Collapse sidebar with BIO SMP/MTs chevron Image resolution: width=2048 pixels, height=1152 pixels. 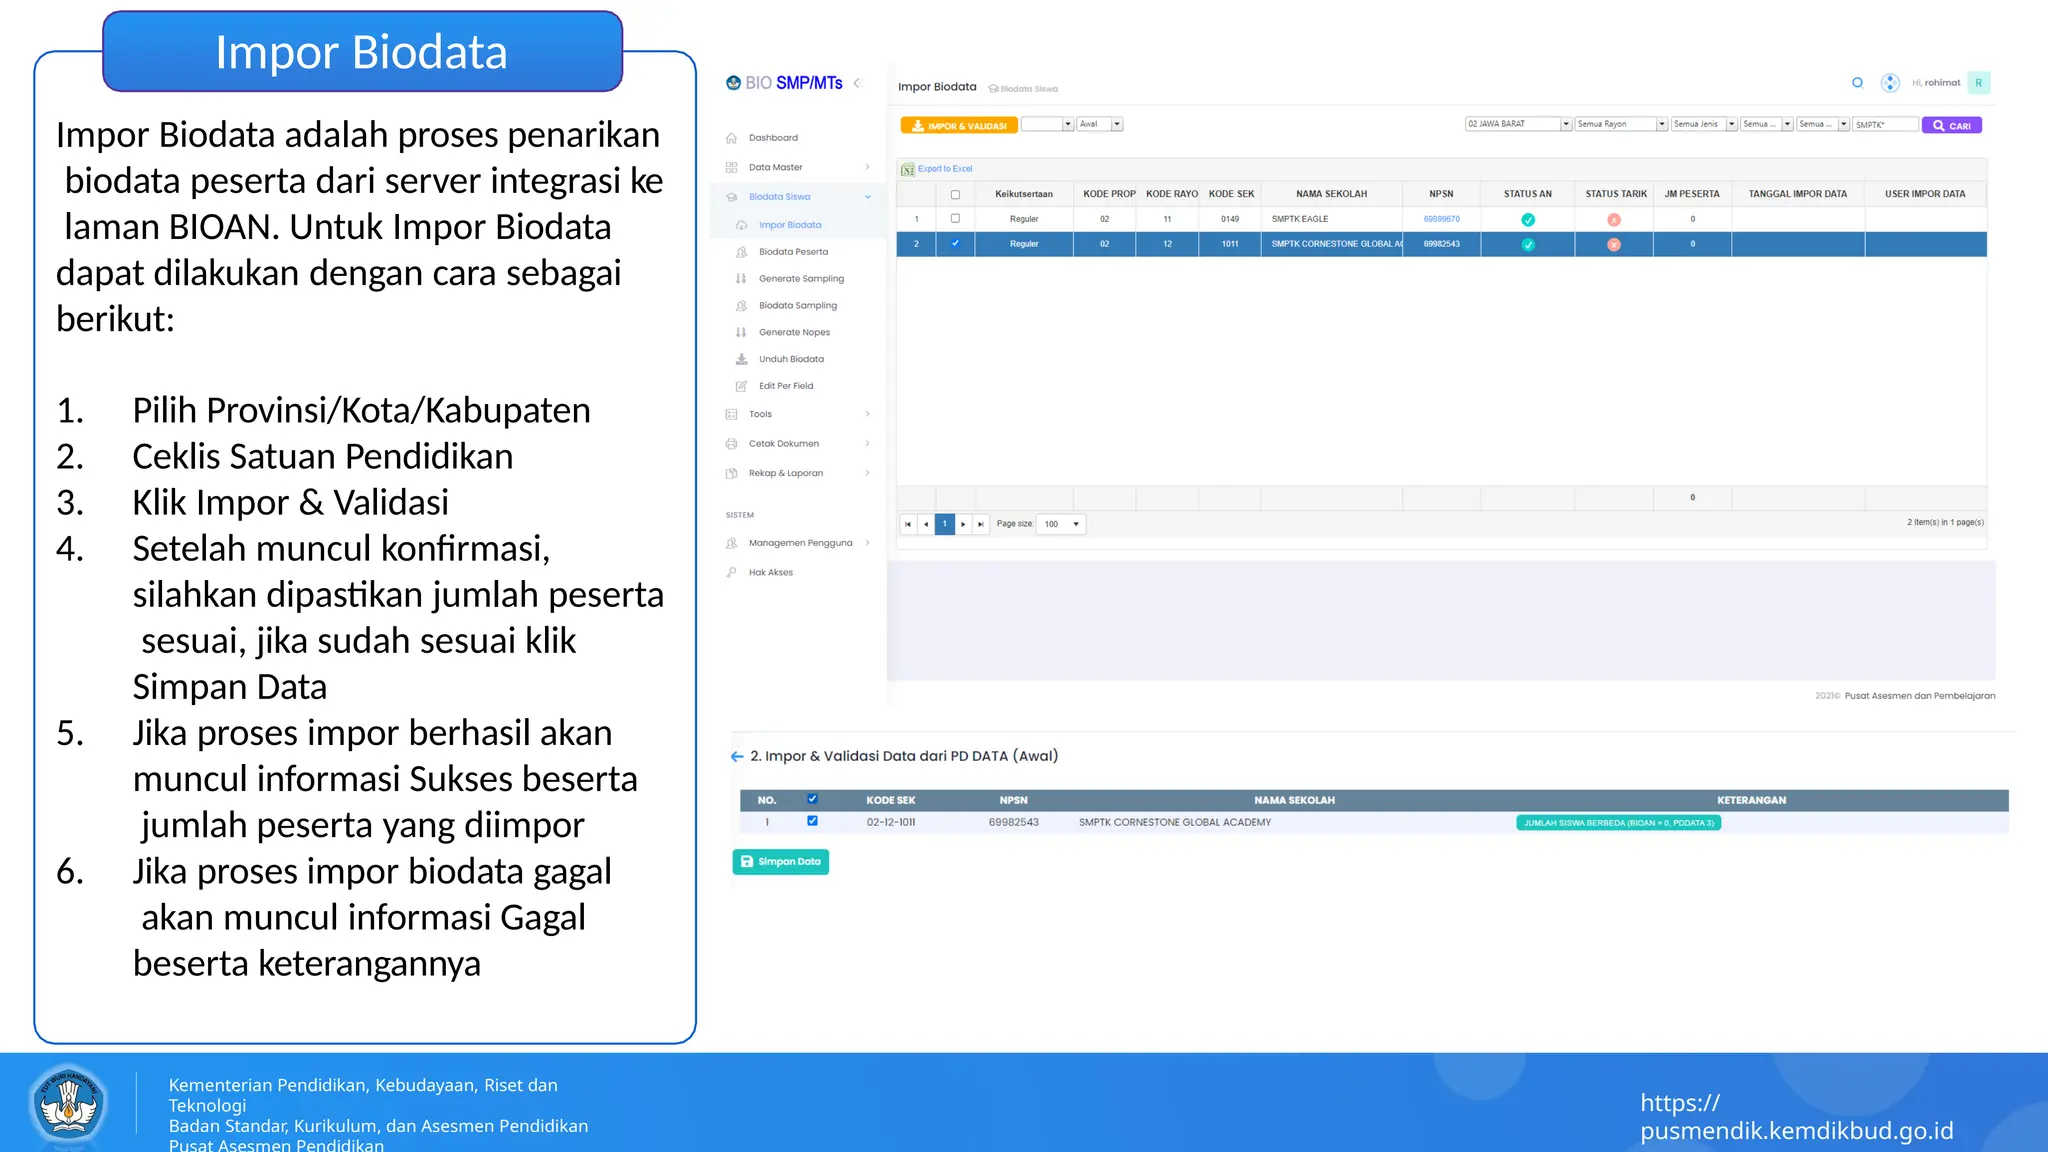pyautogui.click(x=857, y=83)
